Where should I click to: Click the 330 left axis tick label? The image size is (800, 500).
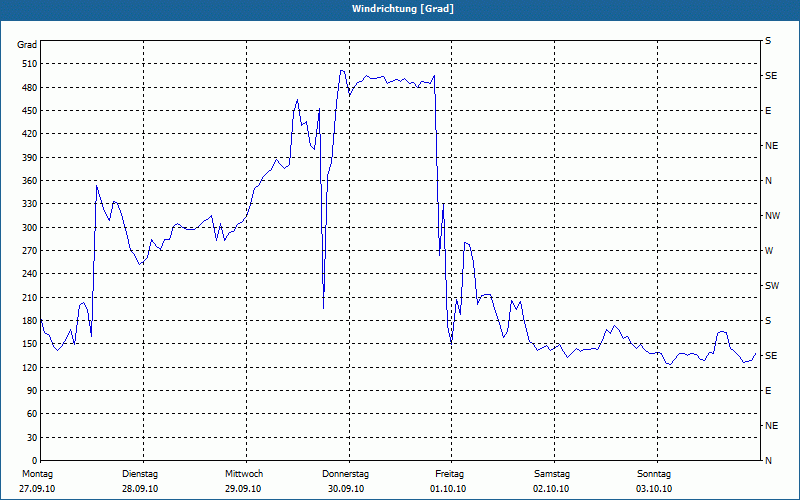click(x=30, y=204)
